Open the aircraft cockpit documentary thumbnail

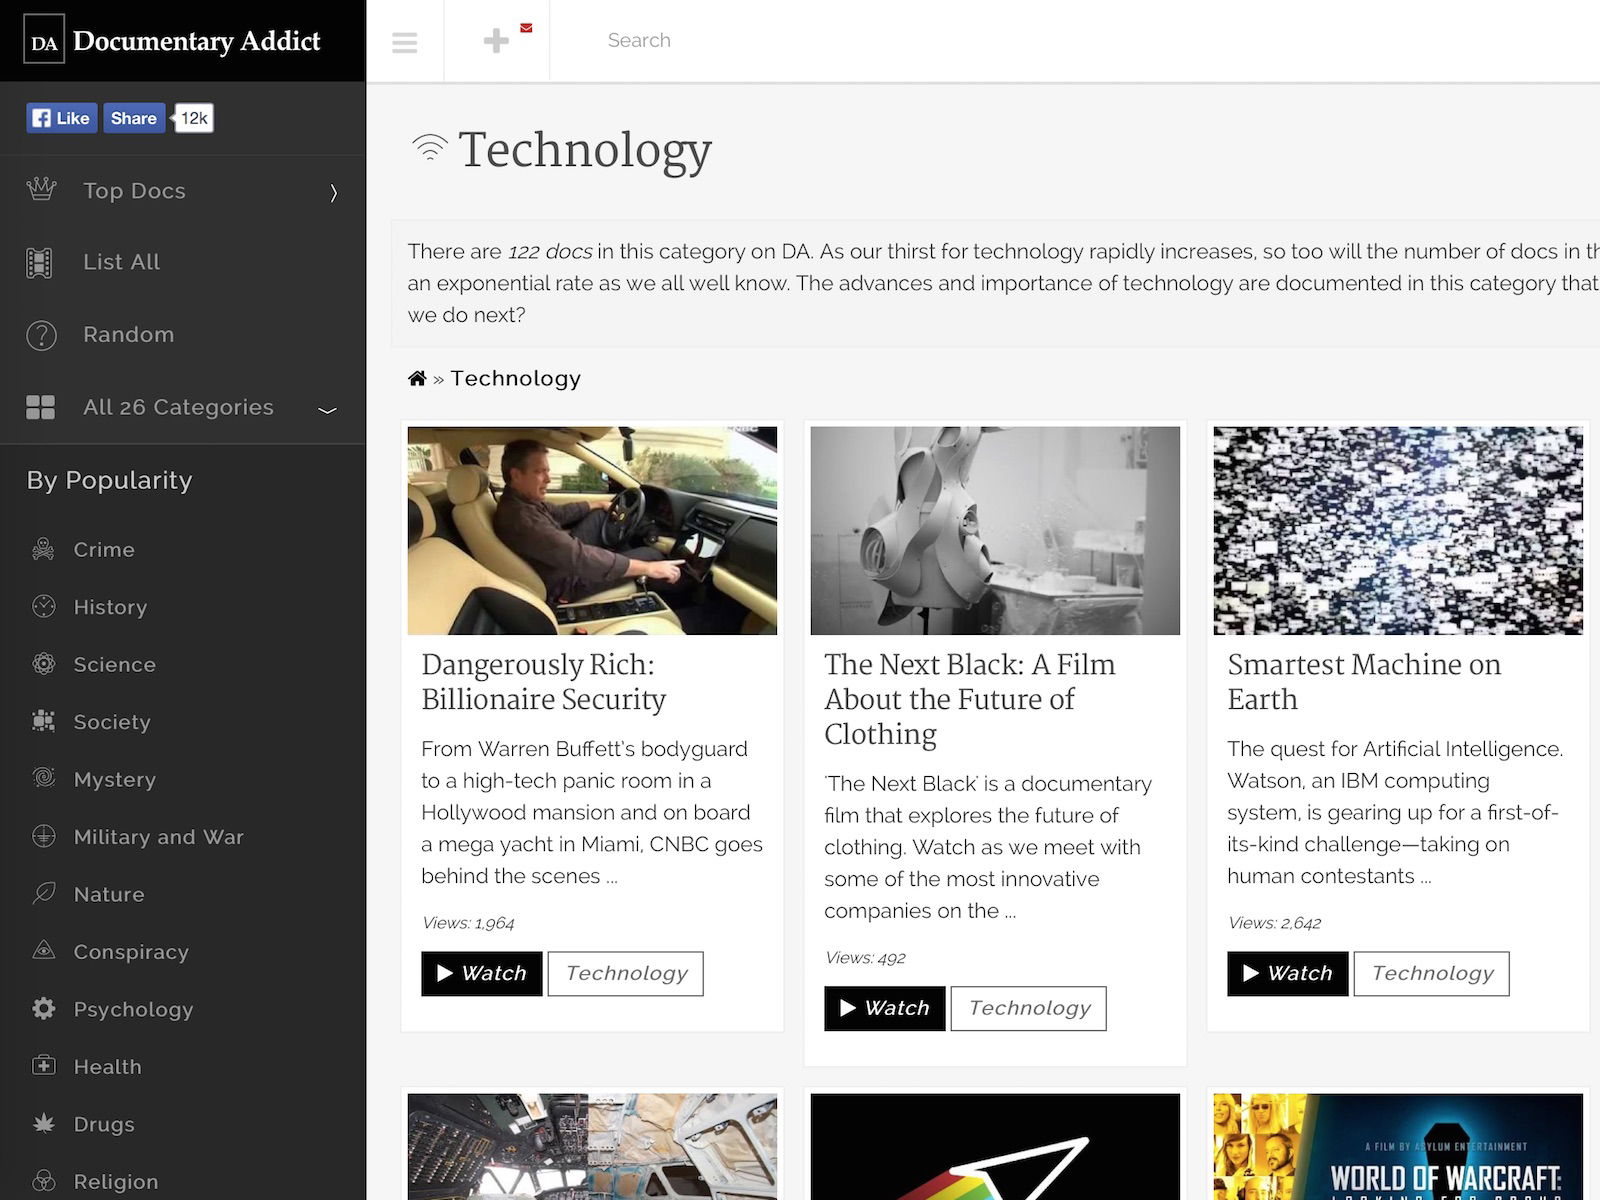click(592, 1147)
